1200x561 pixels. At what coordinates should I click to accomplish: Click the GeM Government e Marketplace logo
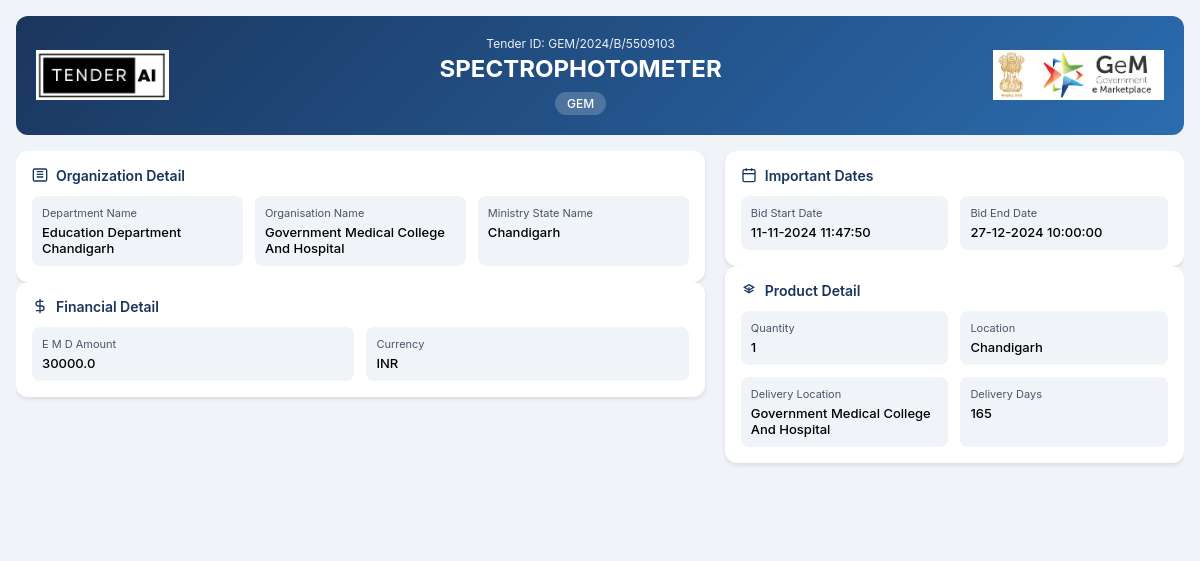[x=1078, y=75]
